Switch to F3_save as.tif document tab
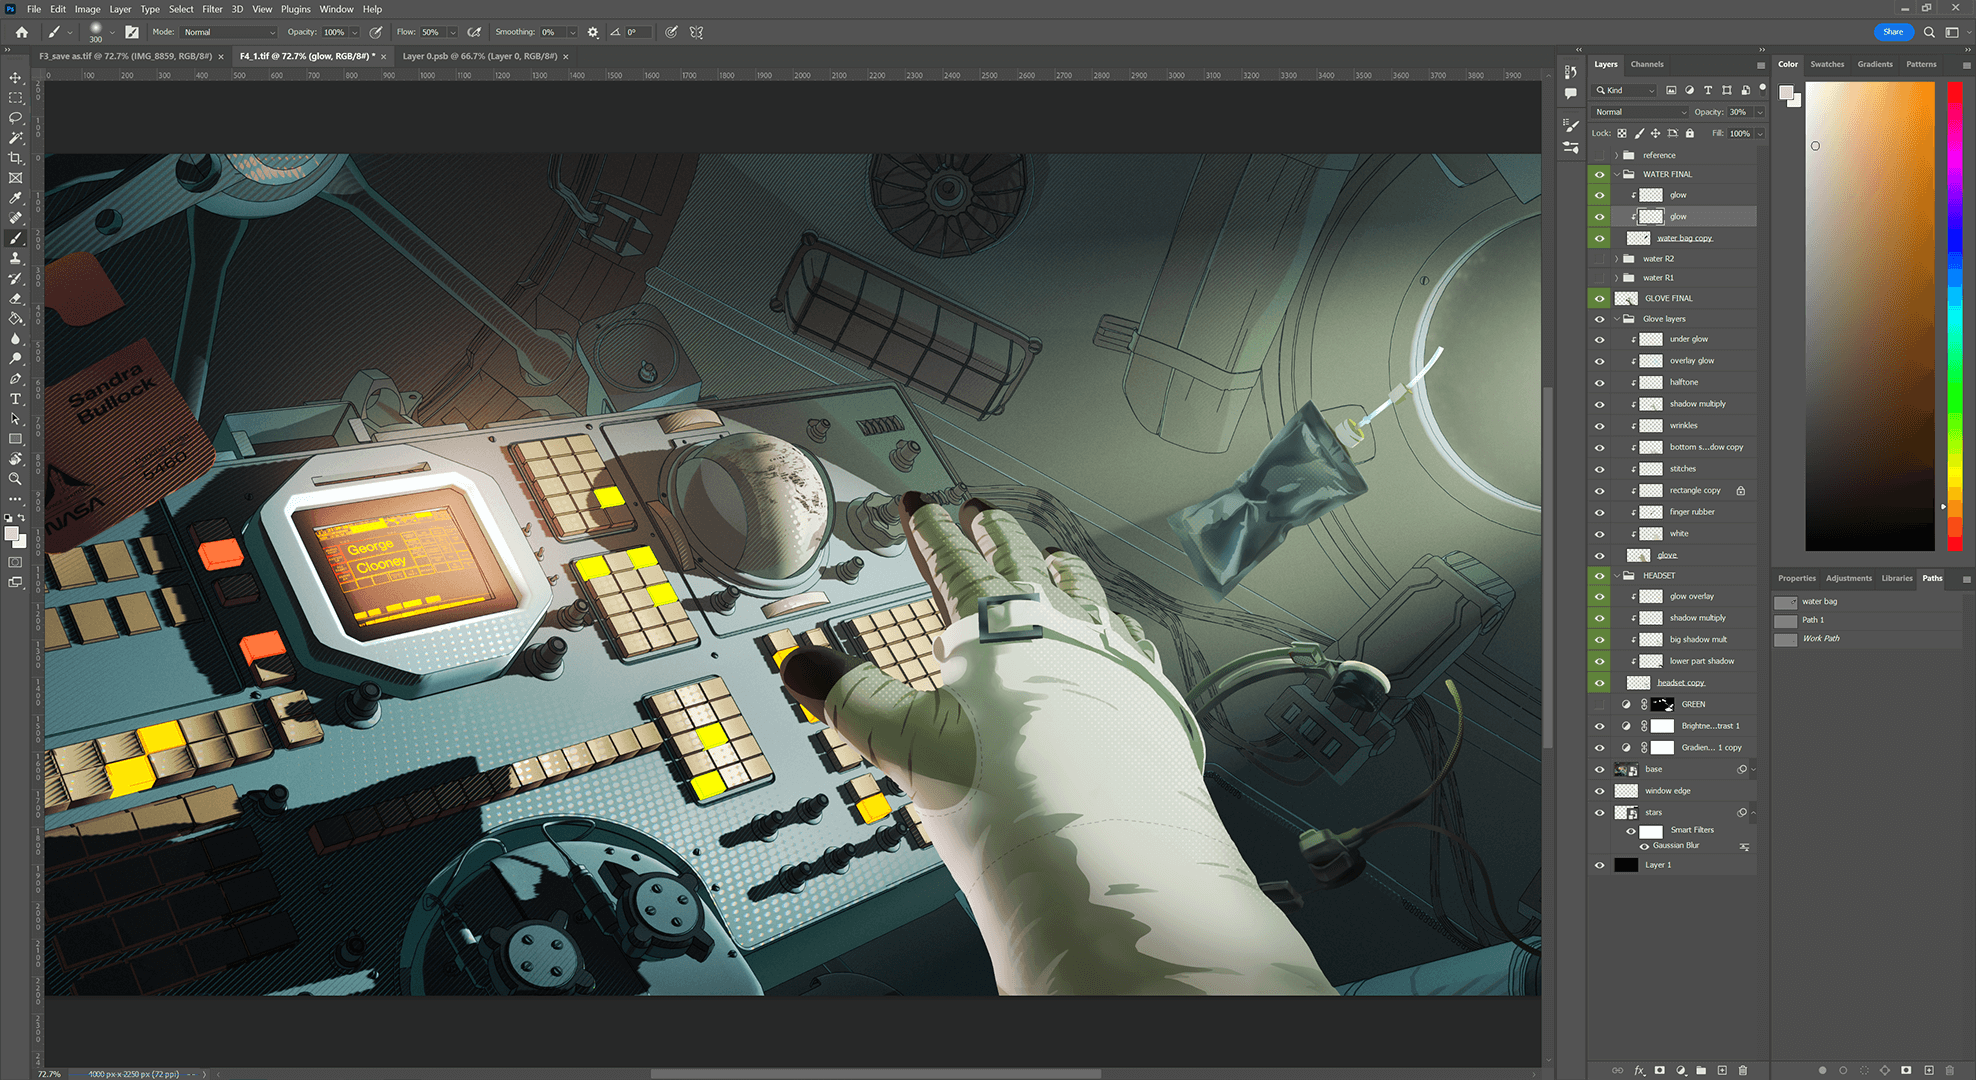 click(x=126, y=56)
